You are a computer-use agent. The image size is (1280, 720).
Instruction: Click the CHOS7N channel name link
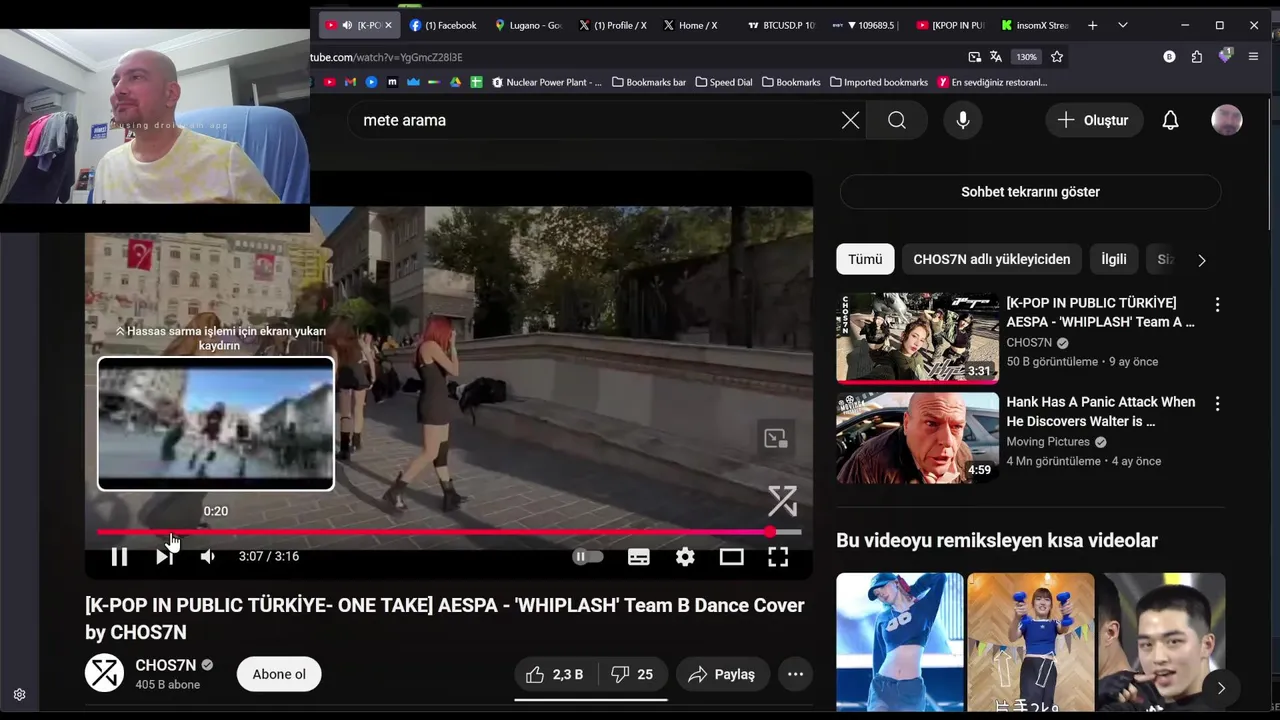165,665
